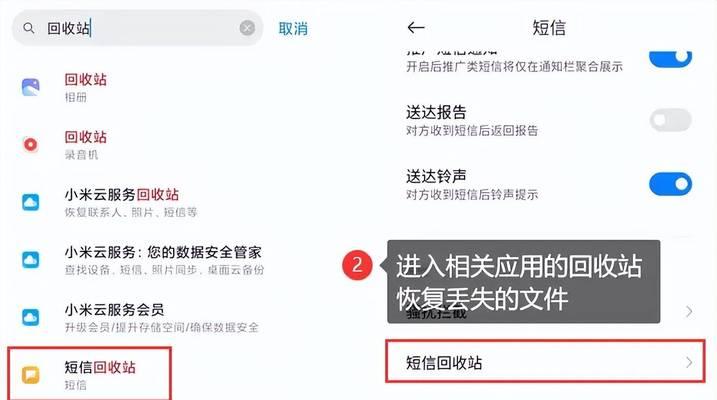Click the 小米云服务会员 cloud icon
Image resolution: width=717 pixels, height=400 pixels.
(31, 317)
